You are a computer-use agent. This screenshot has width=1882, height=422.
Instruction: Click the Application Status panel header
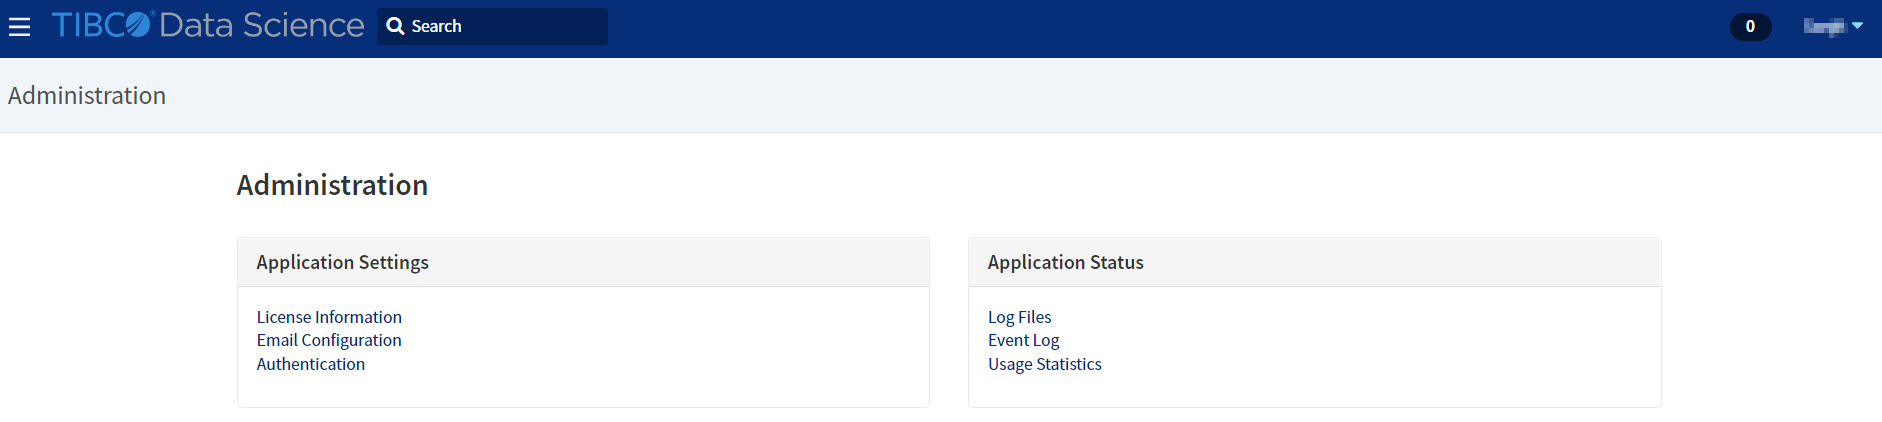coord(1315,262)
